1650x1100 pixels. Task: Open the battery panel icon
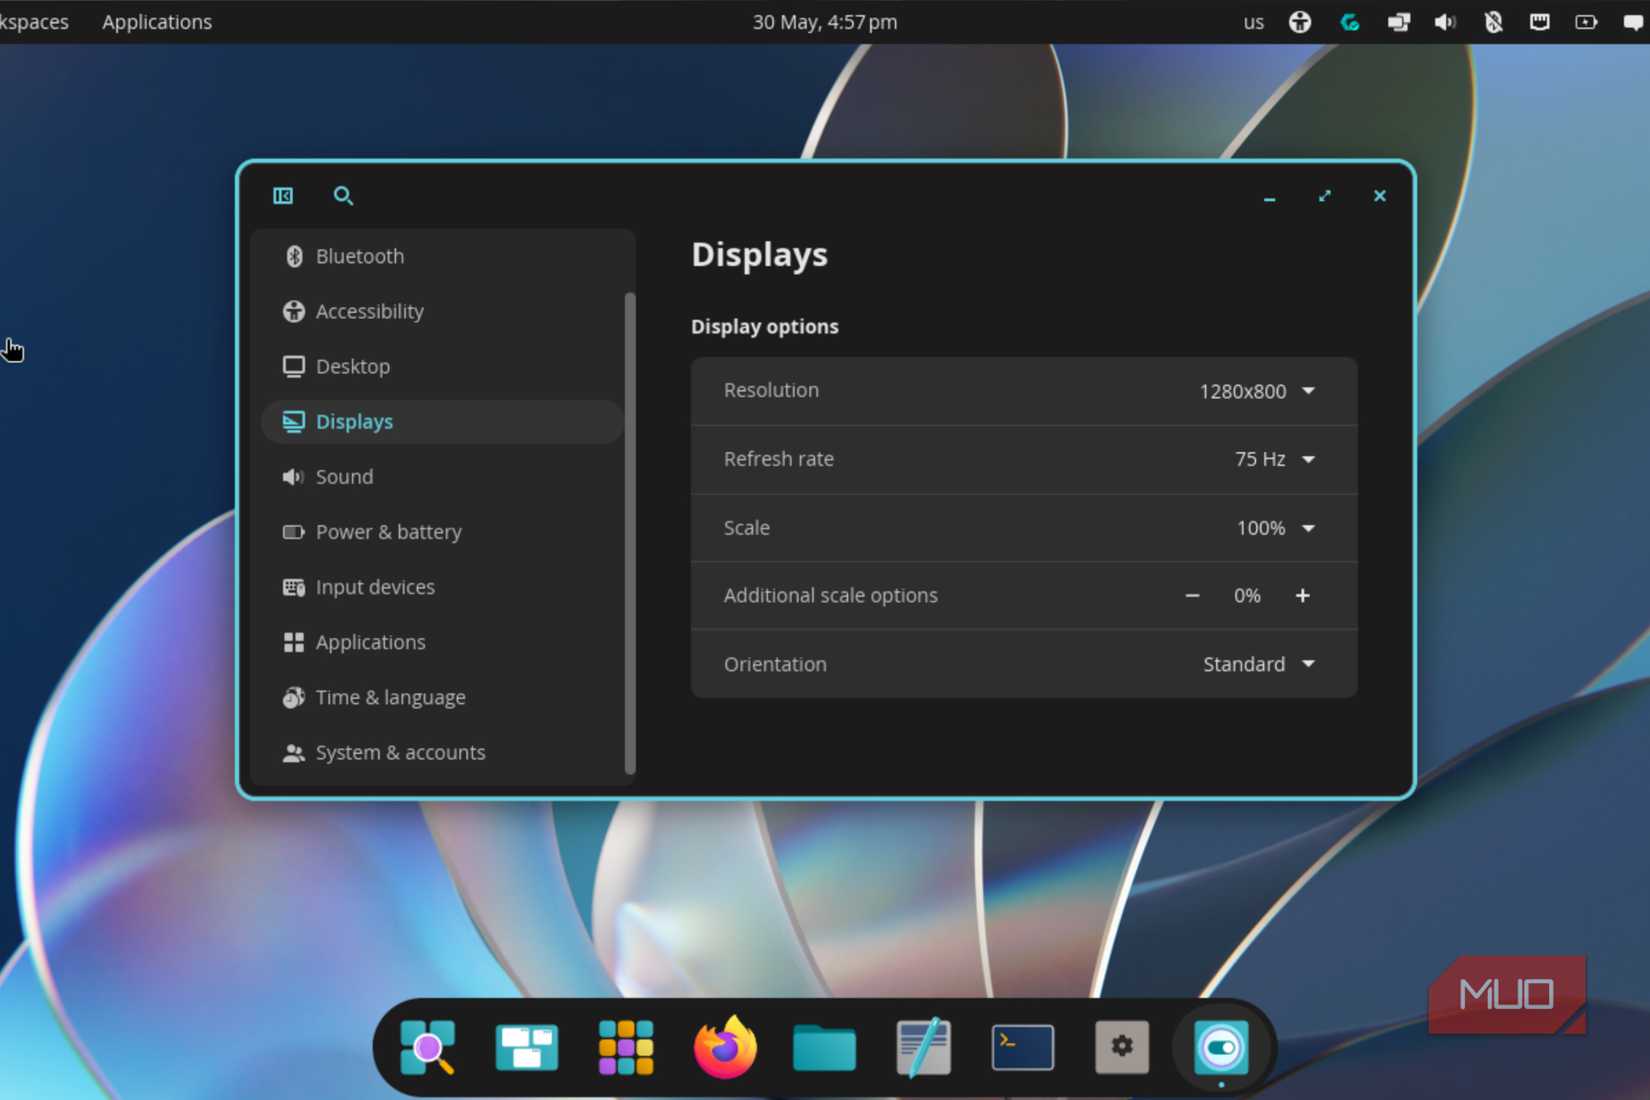(x=1587, y=22)
